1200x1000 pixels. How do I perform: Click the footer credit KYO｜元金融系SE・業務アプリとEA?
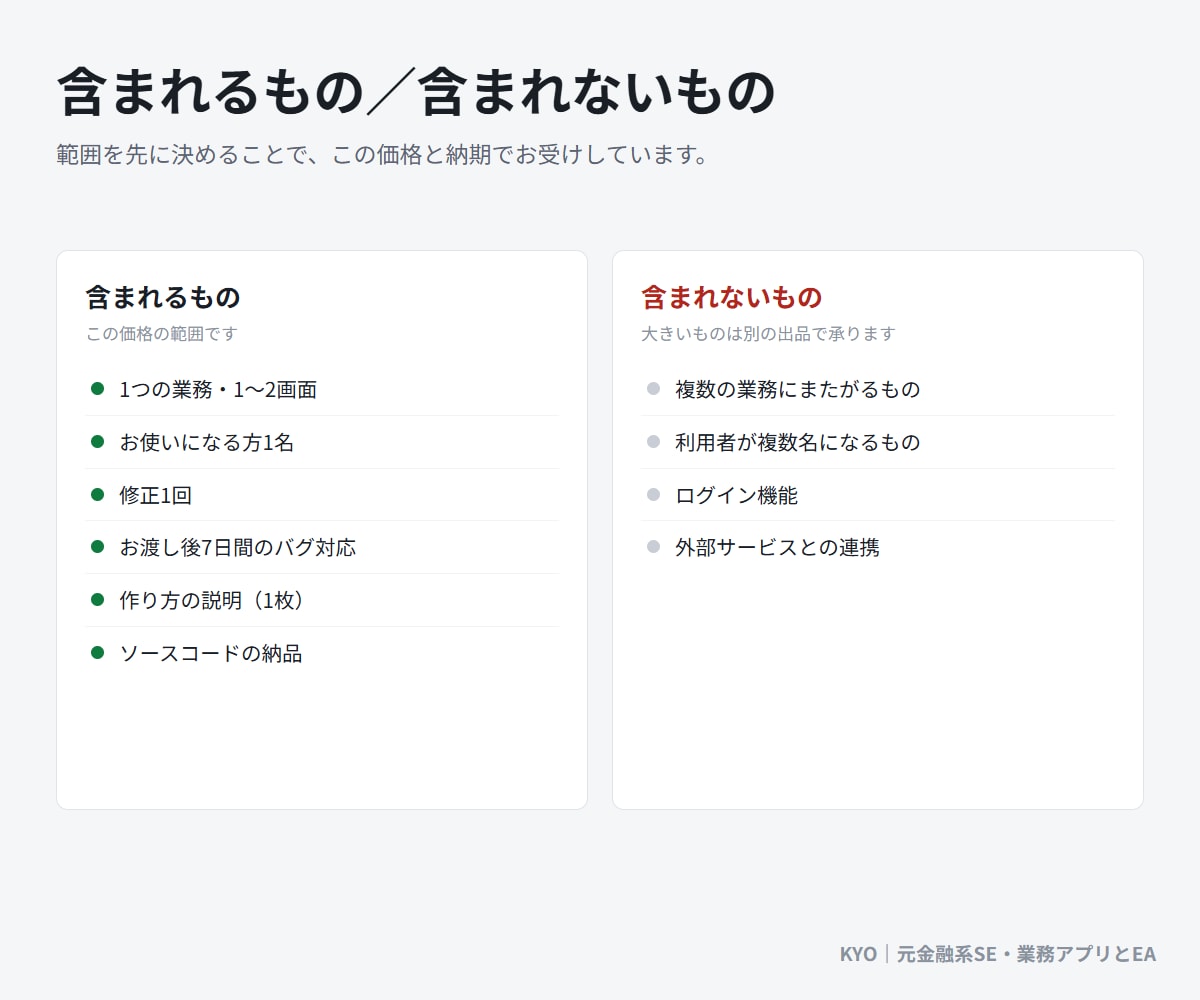point(998,954)
